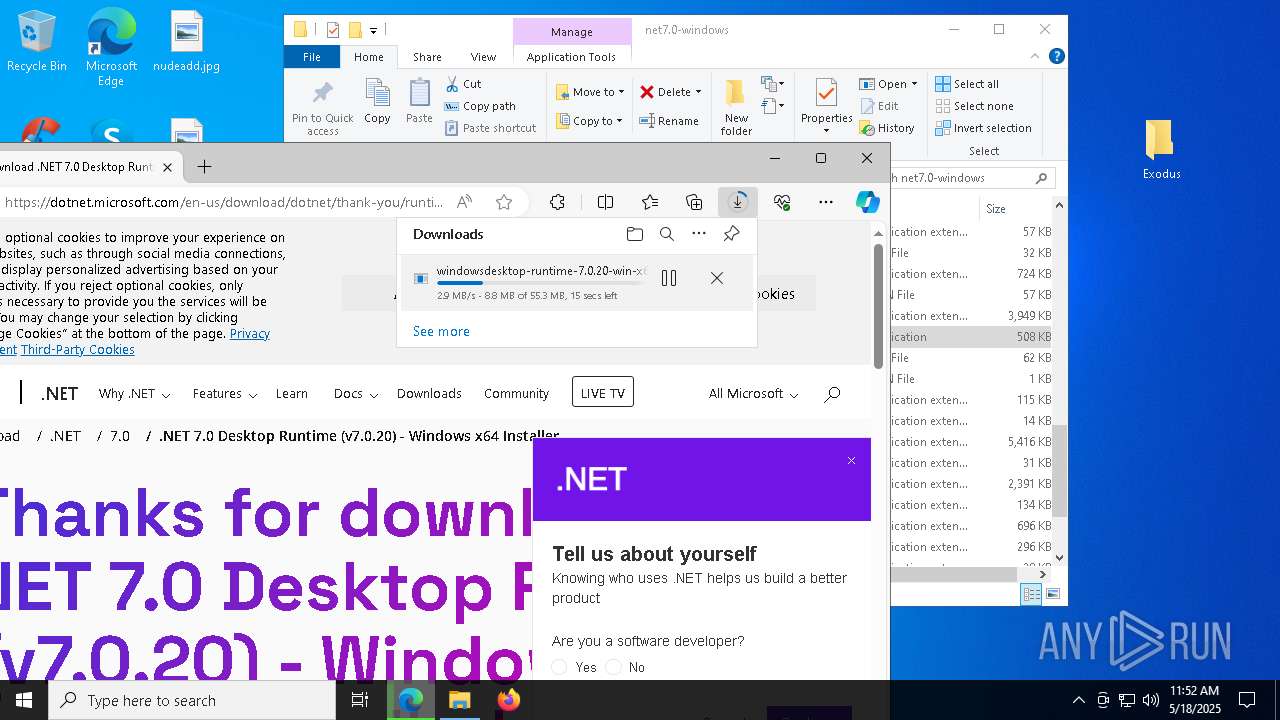Screen dimensions: 1280x720
Task: Switch to Share tab in File Explorer
Action: pos(427,57)
